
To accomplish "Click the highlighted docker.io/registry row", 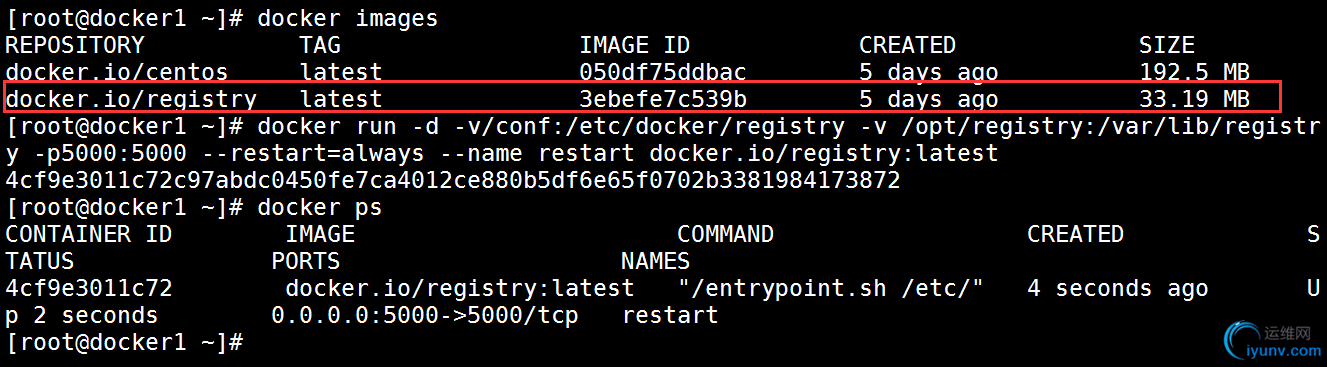I will [x=643, y=98].
